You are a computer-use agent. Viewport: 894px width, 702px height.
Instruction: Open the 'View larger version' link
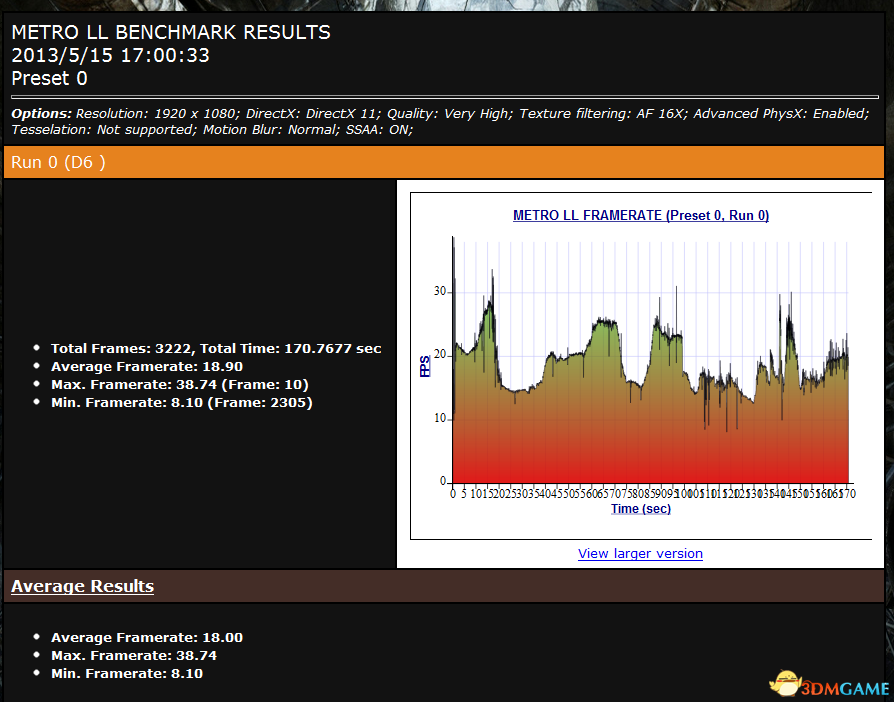tap(640, 553)
